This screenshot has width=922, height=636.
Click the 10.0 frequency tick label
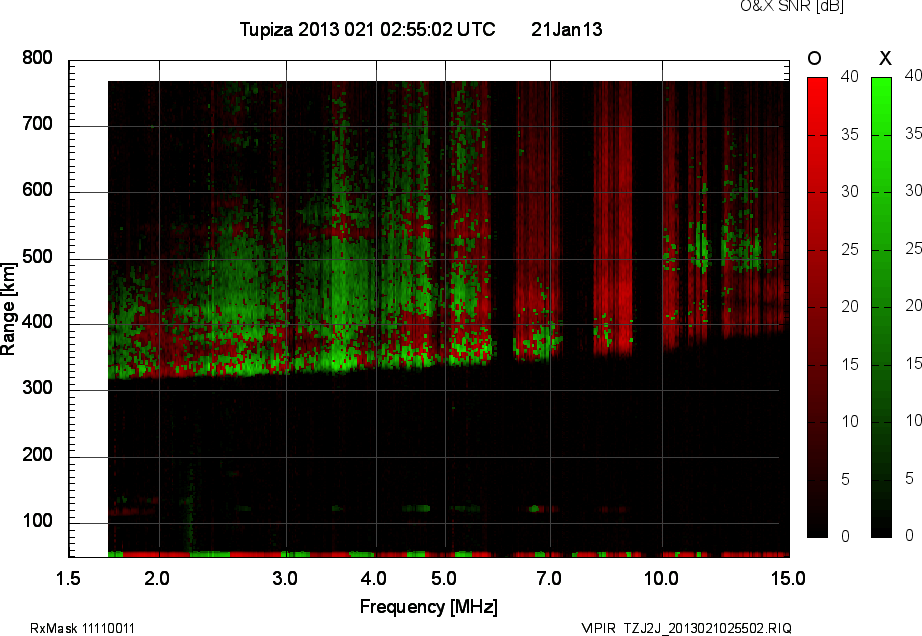coord(662,578)
